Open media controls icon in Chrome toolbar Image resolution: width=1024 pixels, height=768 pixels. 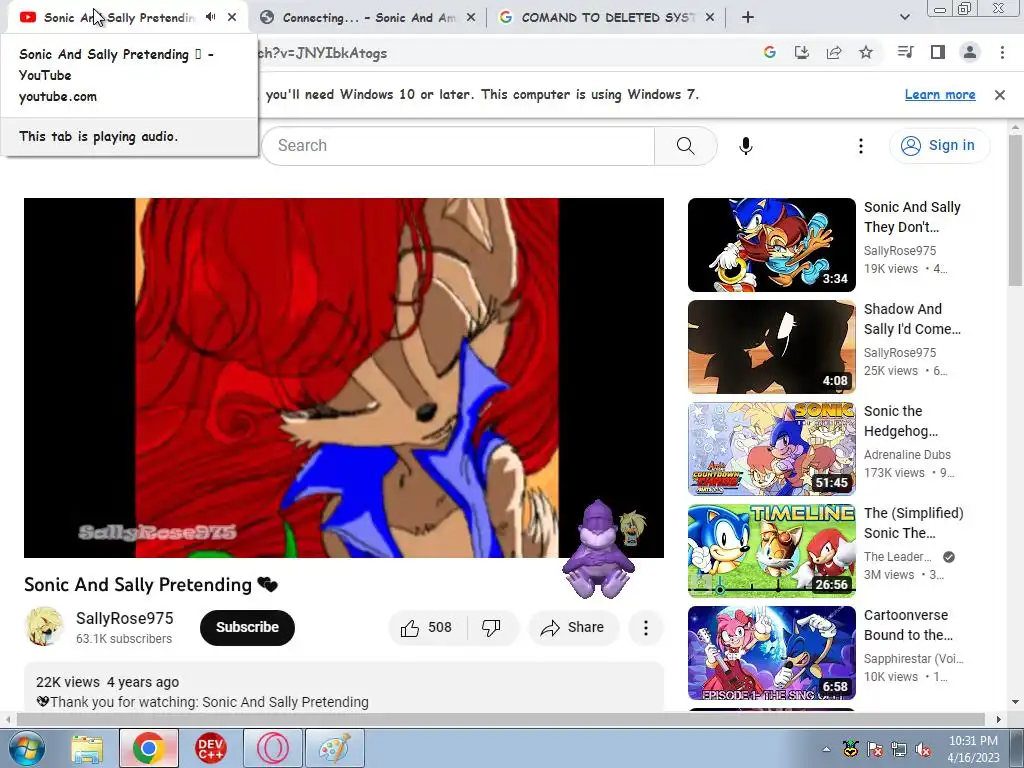pyautogui.click(x=905, y=52)
